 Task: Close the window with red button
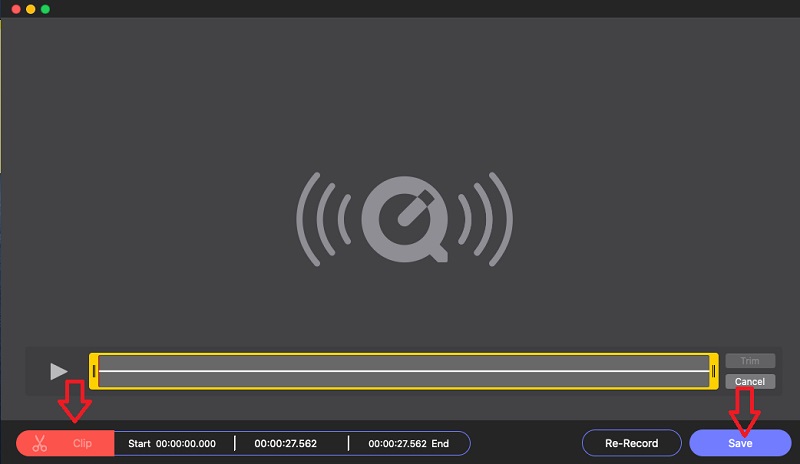coord(16,9)
